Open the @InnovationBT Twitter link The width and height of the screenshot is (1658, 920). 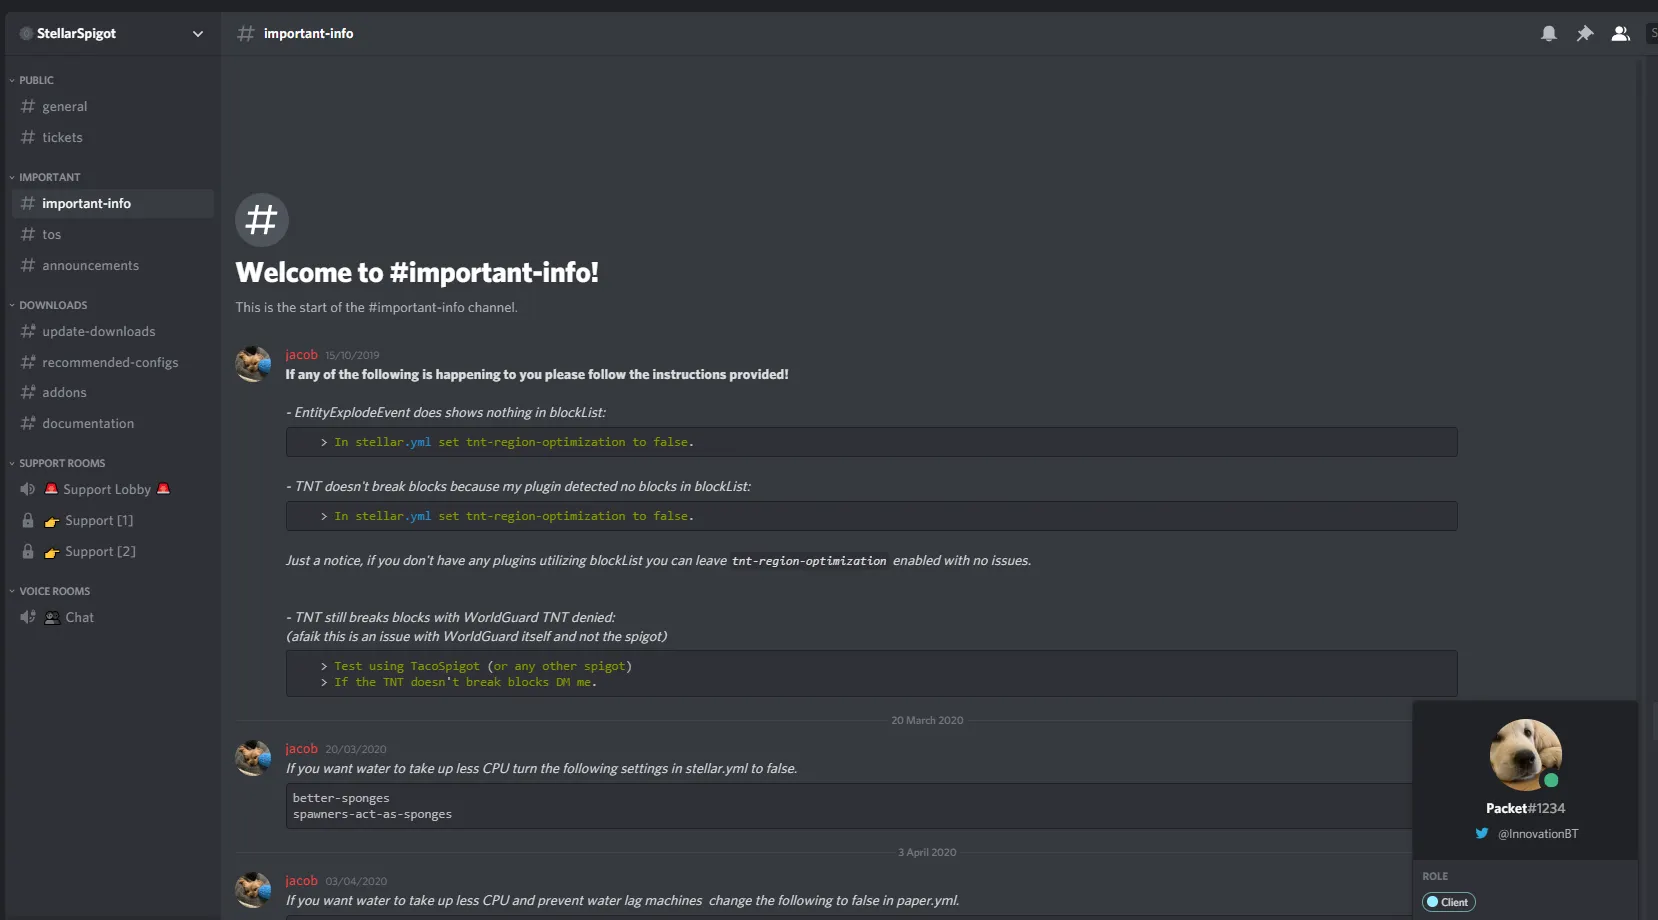click(x=1538, y=834)
